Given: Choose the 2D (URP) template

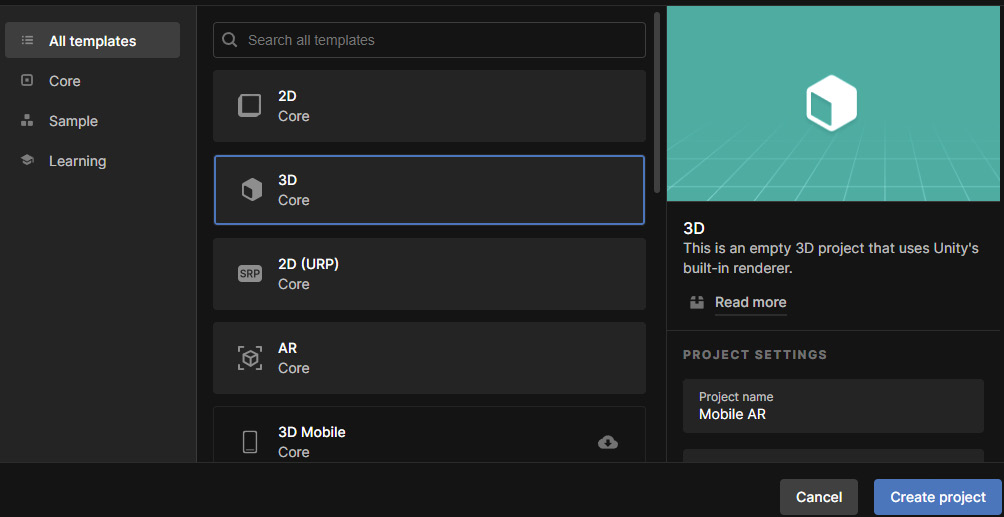Looking at the screenshot, I should tap(429, 274).
